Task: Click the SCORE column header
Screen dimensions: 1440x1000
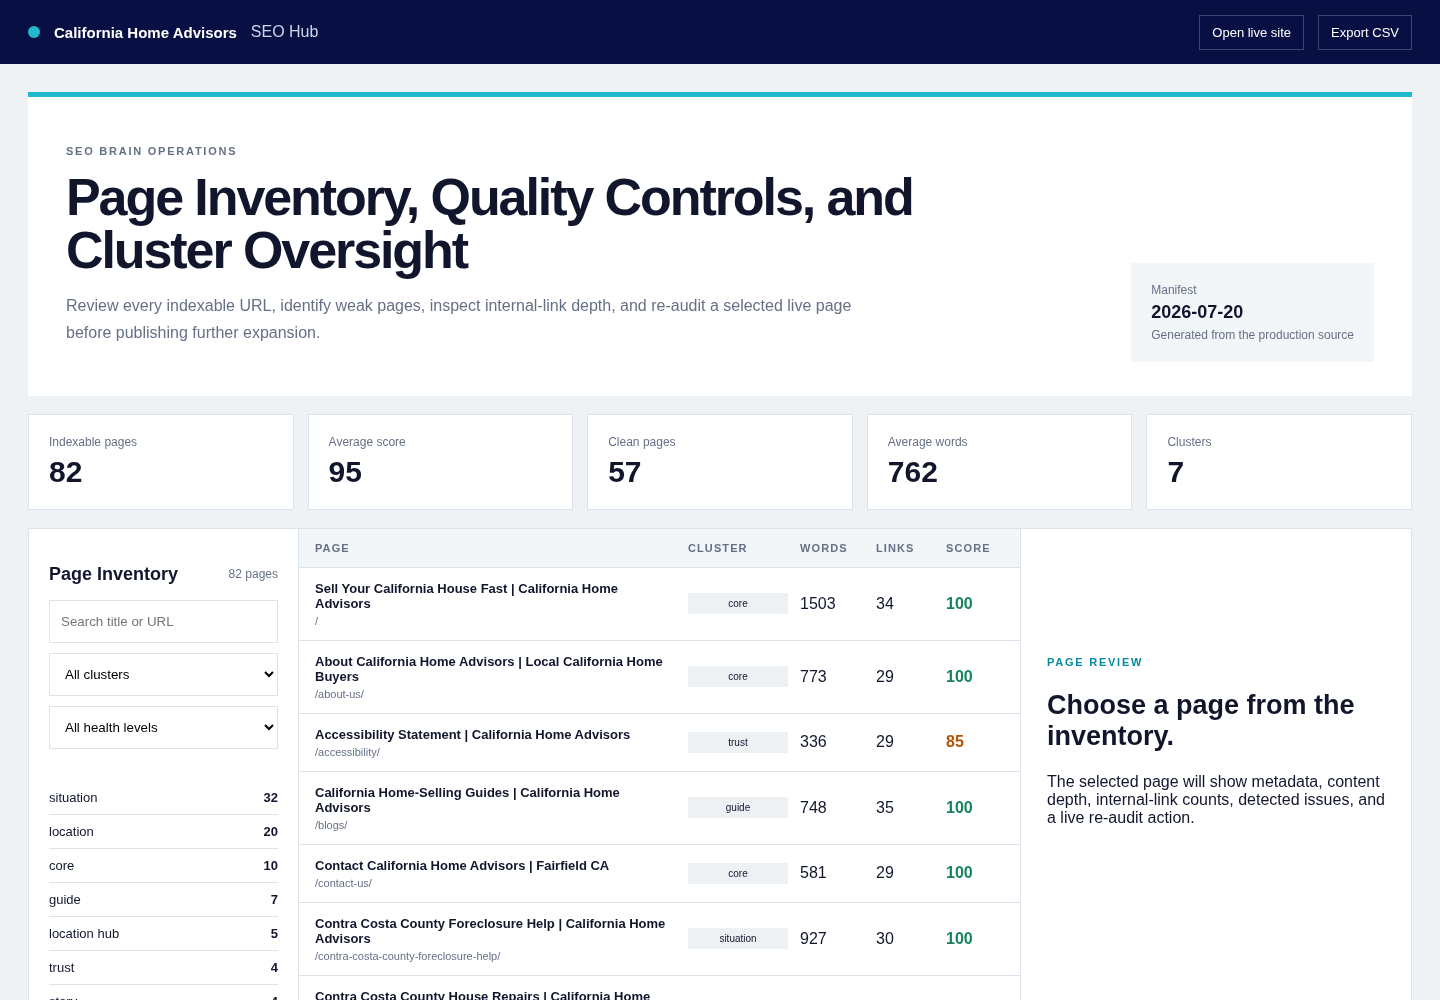Action: coord(968,548)
